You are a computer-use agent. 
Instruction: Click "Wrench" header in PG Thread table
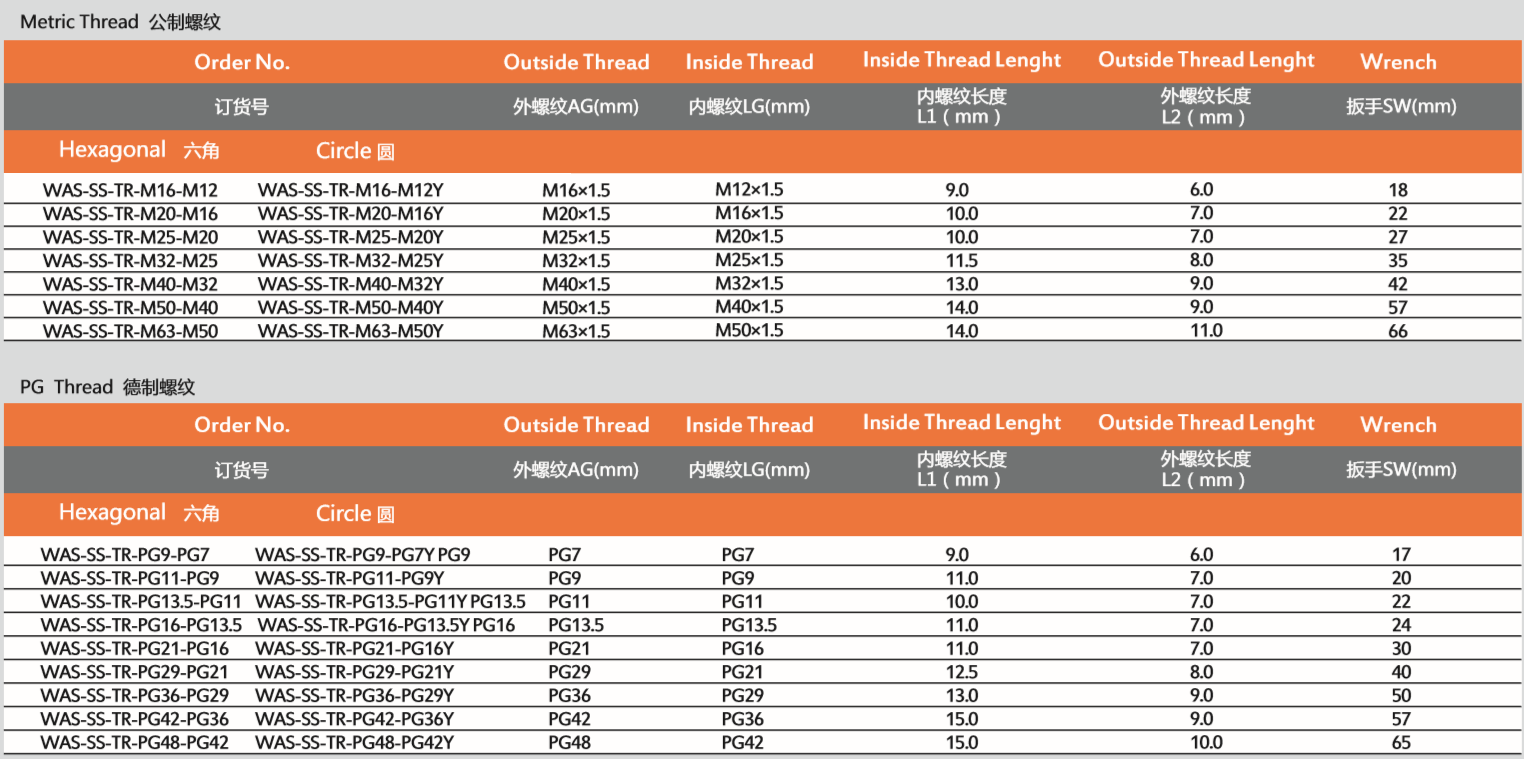pos(1398,425)
